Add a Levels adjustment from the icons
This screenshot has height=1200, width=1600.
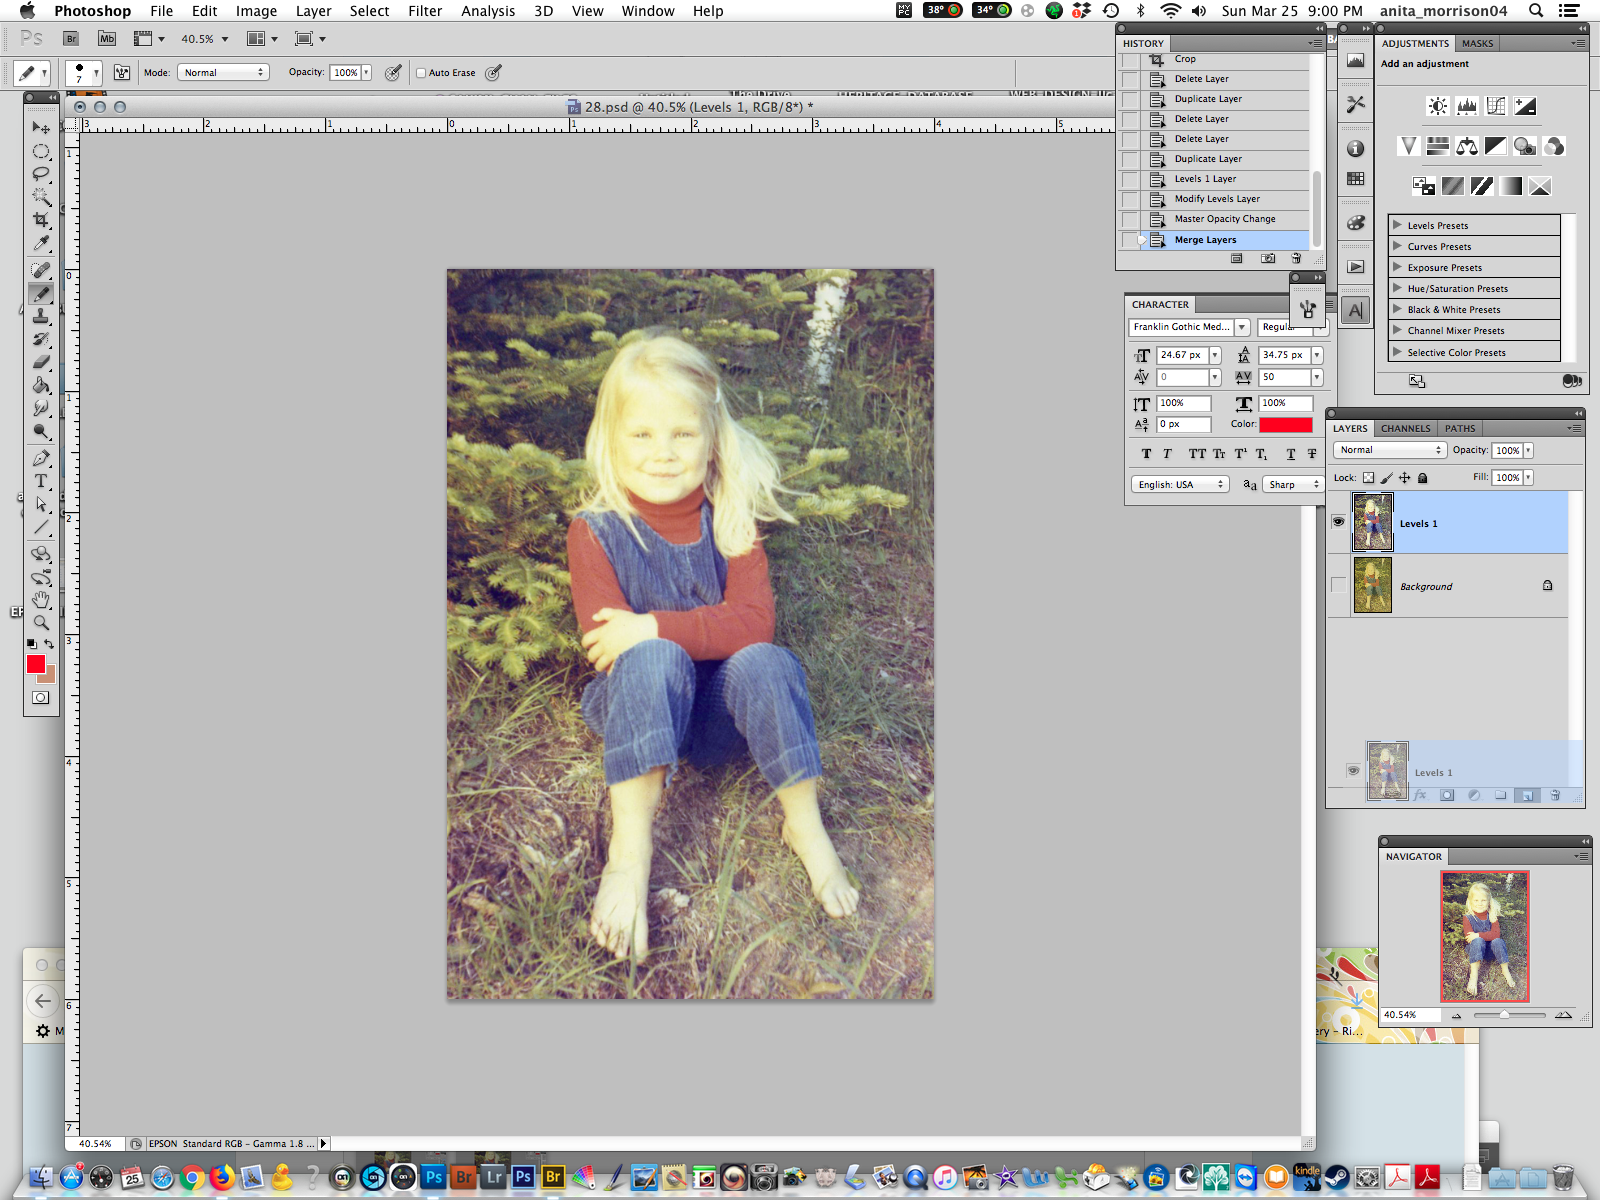point(1467,106)
